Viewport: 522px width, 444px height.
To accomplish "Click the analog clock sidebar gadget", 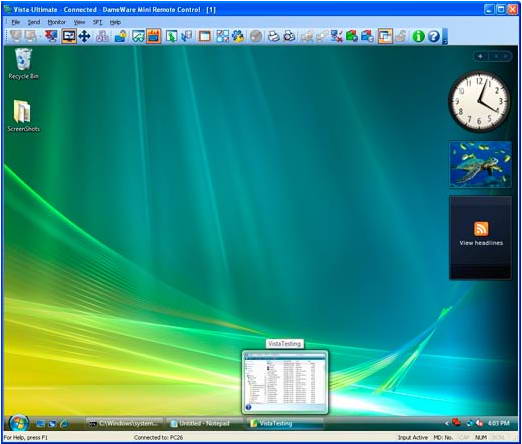I will (x=480, y=101).
